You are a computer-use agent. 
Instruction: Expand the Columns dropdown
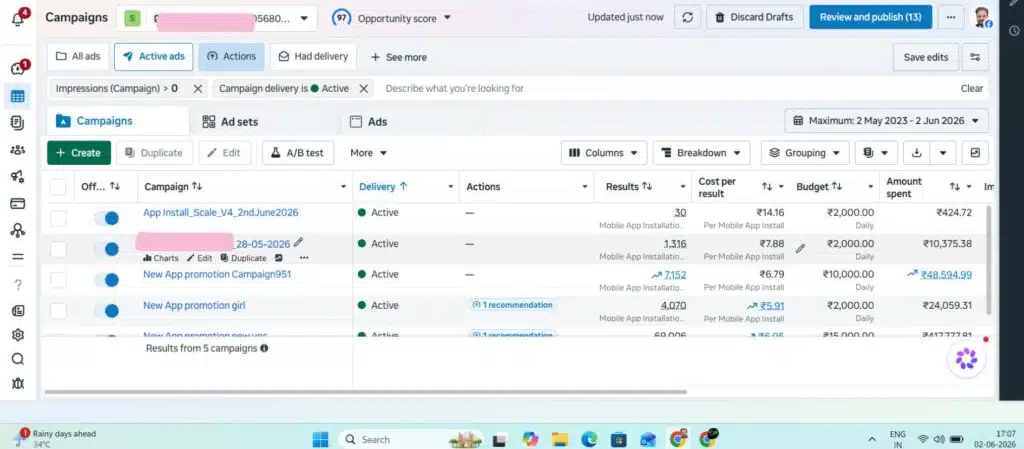point(604,153)
